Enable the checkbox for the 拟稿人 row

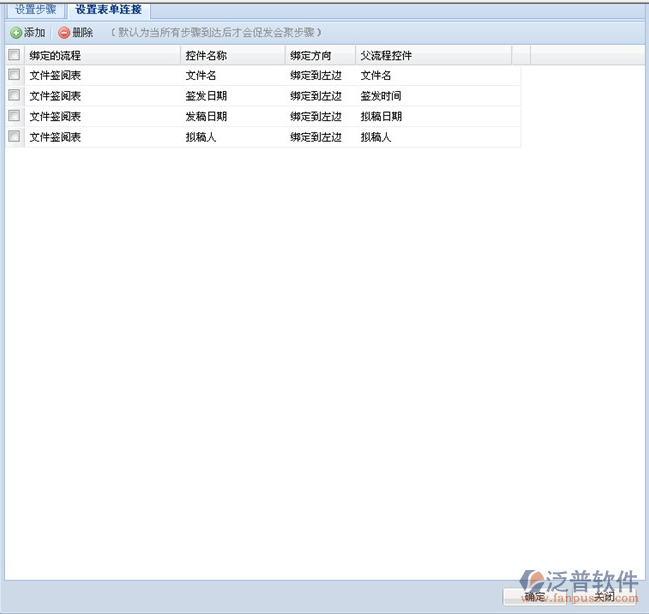14,137
